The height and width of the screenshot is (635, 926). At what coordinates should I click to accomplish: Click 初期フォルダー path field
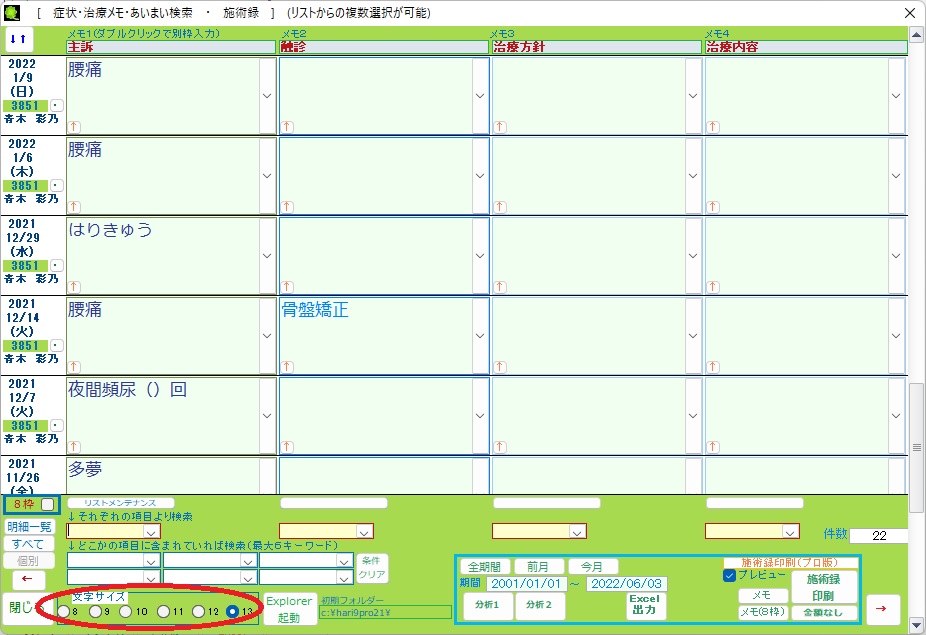[386, 613]
